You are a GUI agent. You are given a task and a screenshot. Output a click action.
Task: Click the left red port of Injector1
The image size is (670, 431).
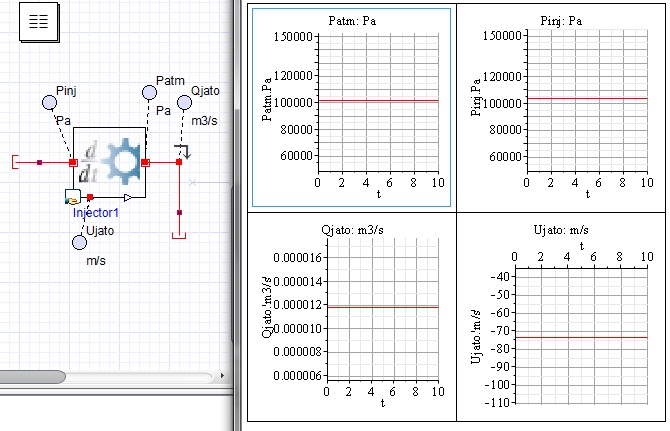(x=73, y=161)
